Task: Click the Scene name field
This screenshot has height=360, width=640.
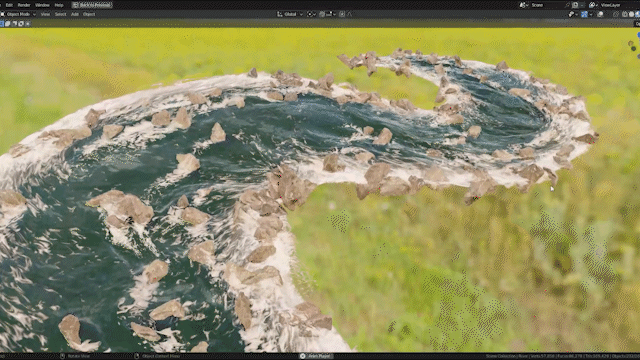Action: [547, 5]
